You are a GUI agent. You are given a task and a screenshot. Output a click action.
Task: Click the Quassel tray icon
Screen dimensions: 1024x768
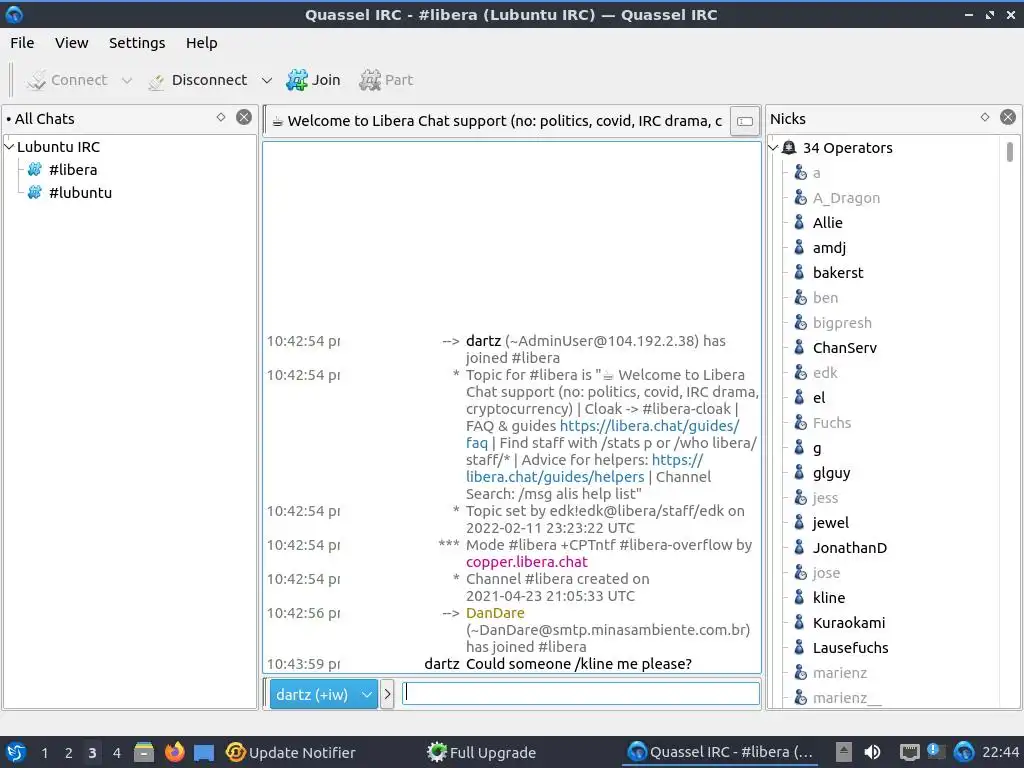point(964,753)
